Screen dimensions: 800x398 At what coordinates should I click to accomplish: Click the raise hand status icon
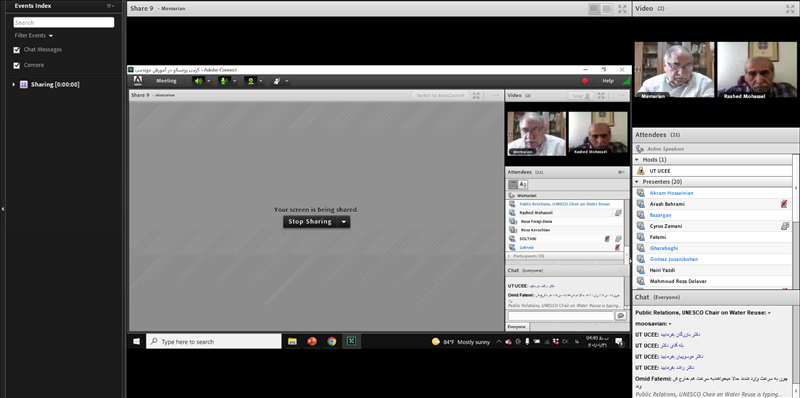point(277,81)
